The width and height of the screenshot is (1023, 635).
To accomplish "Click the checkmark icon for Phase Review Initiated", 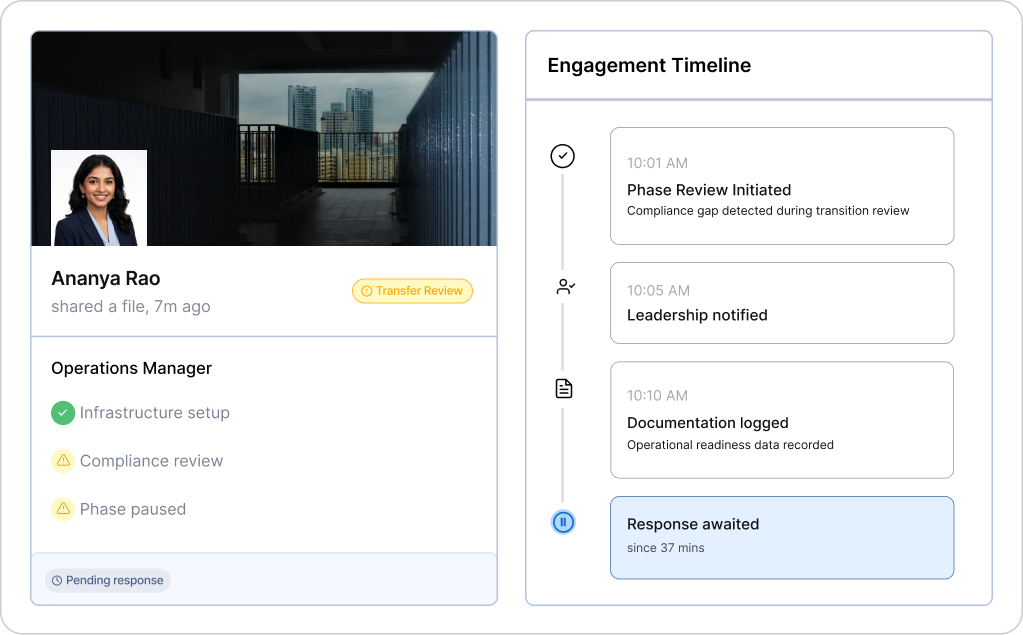I will point(563,156).
